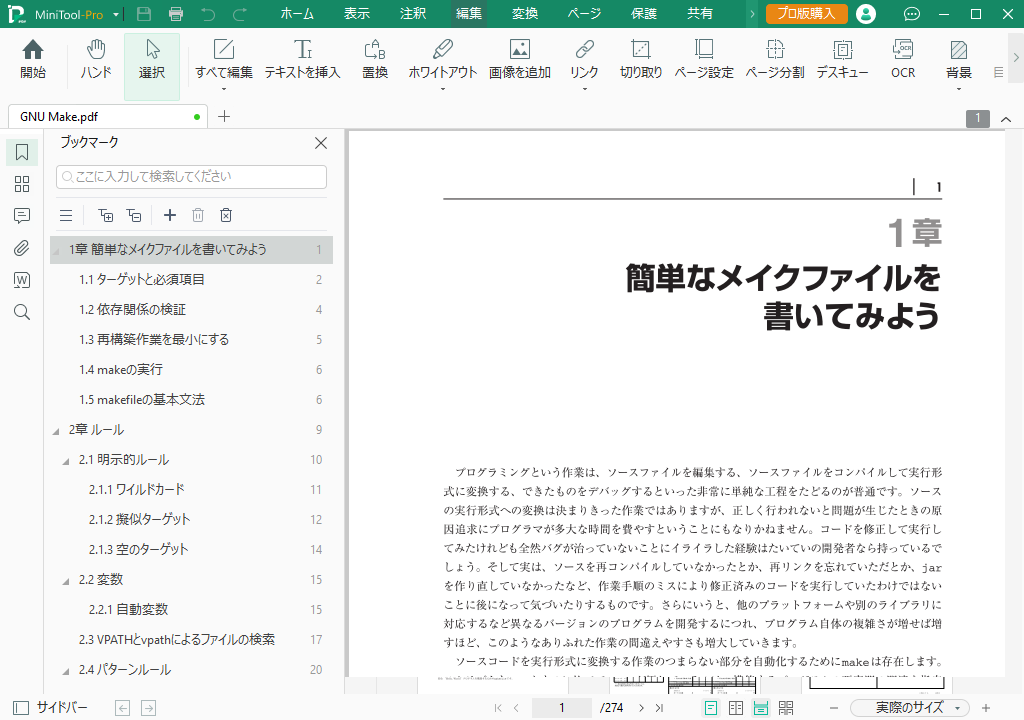Switch to the 変換 ribbon tab
Viewport: 1024px width, 720px height.
pos(525,14)
